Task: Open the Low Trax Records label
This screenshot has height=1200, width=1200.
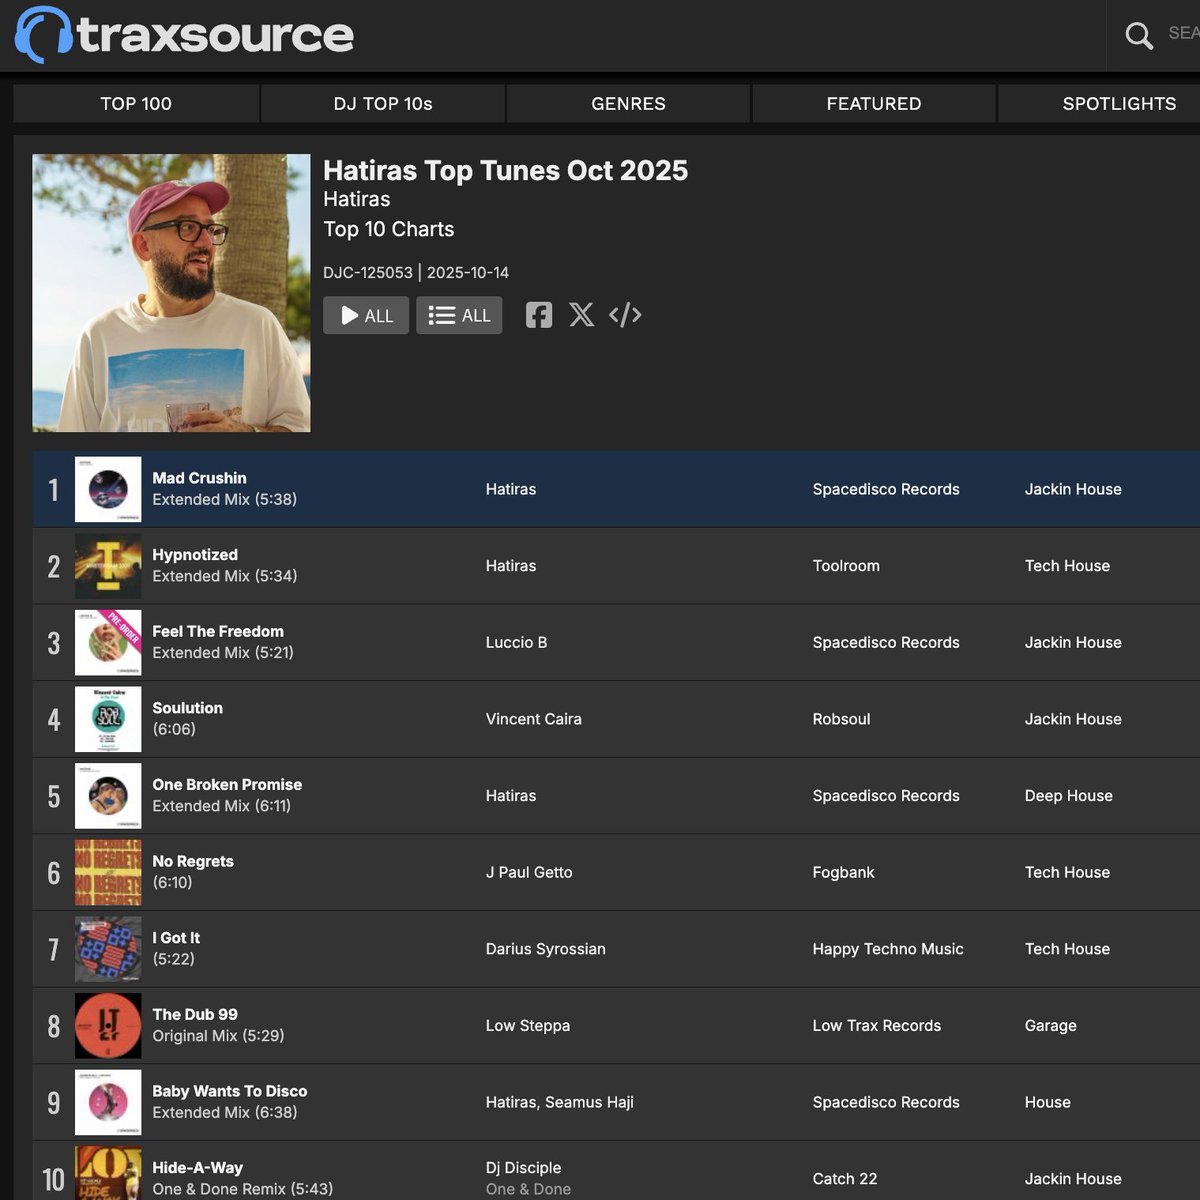Action: 877,1026
